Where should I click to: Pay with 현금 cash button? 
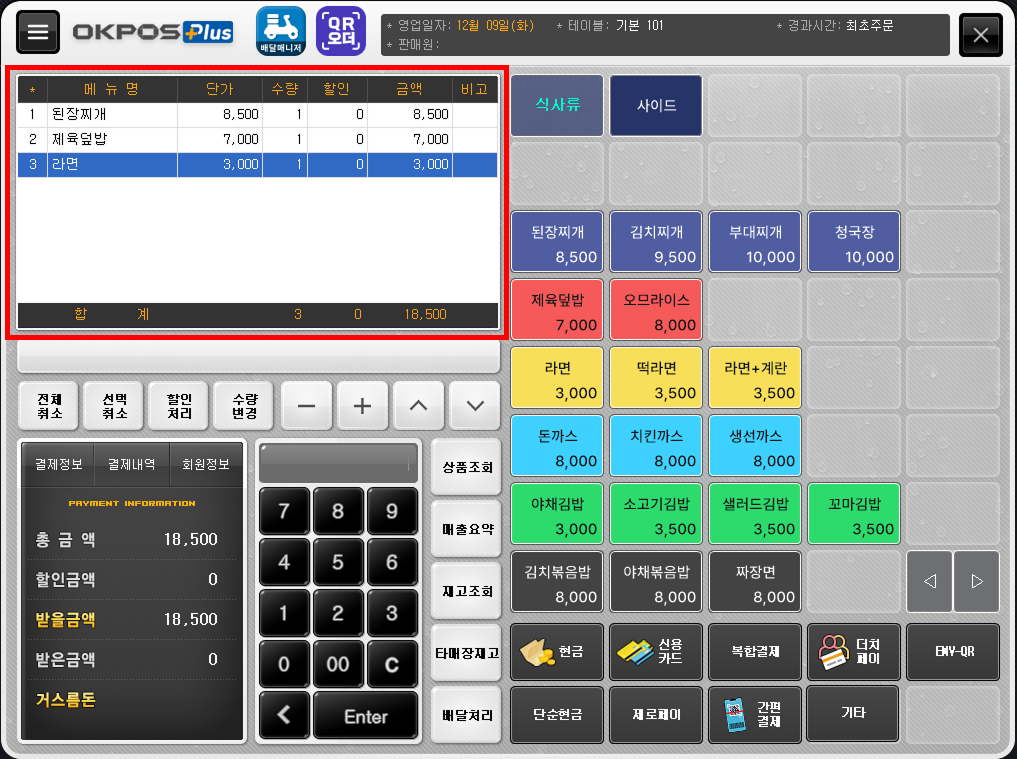[557, 652]
